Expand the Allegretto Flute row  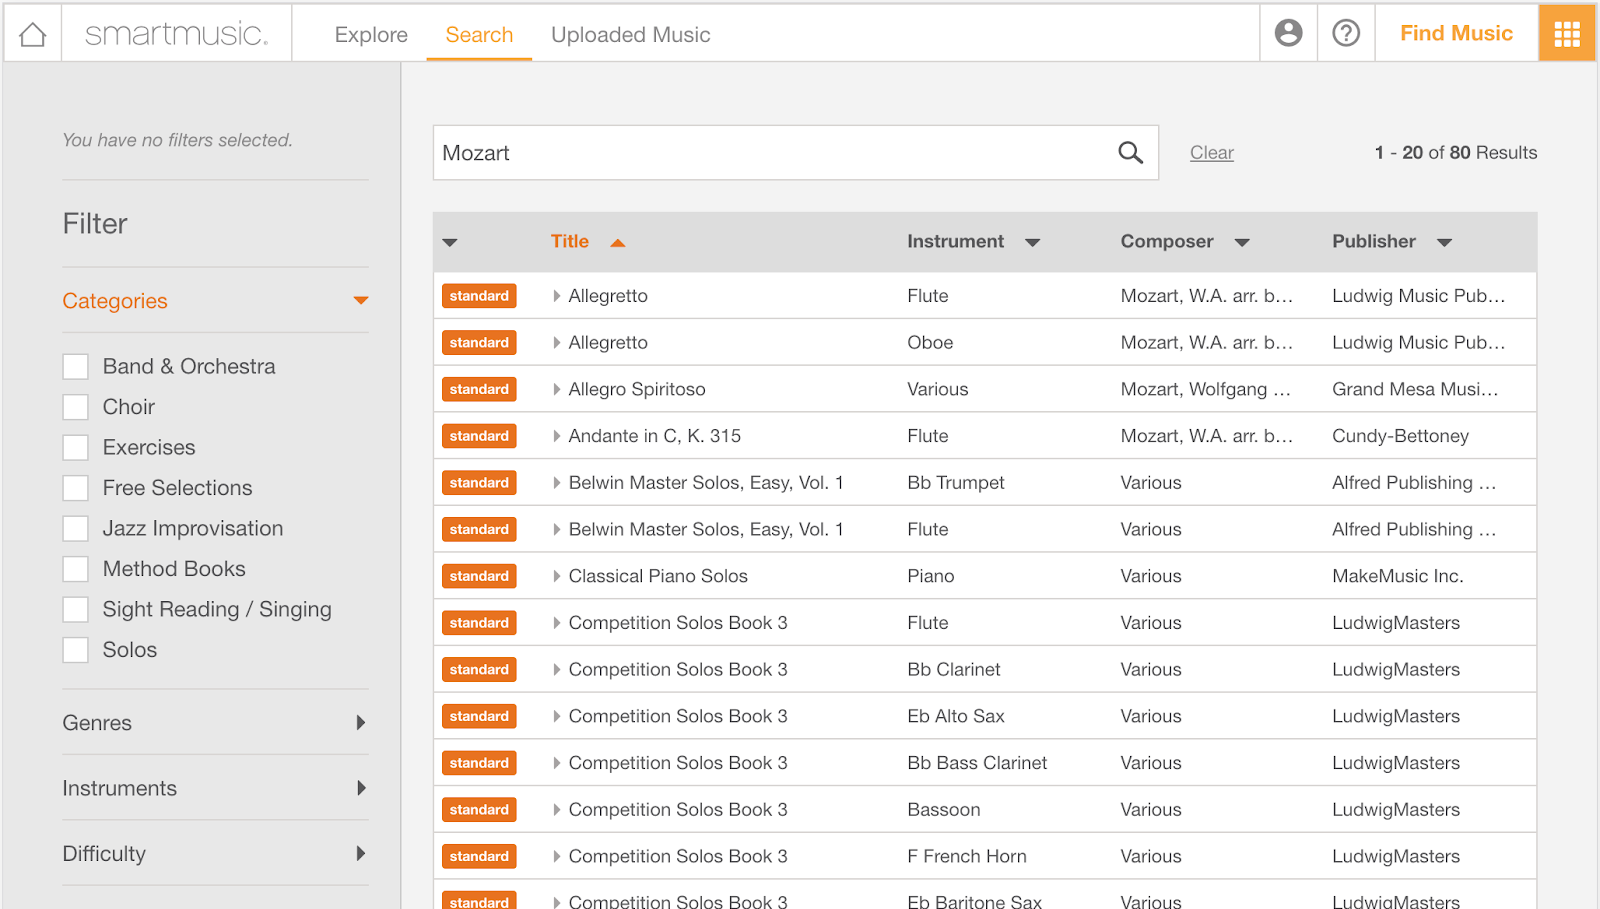point(556,296)
